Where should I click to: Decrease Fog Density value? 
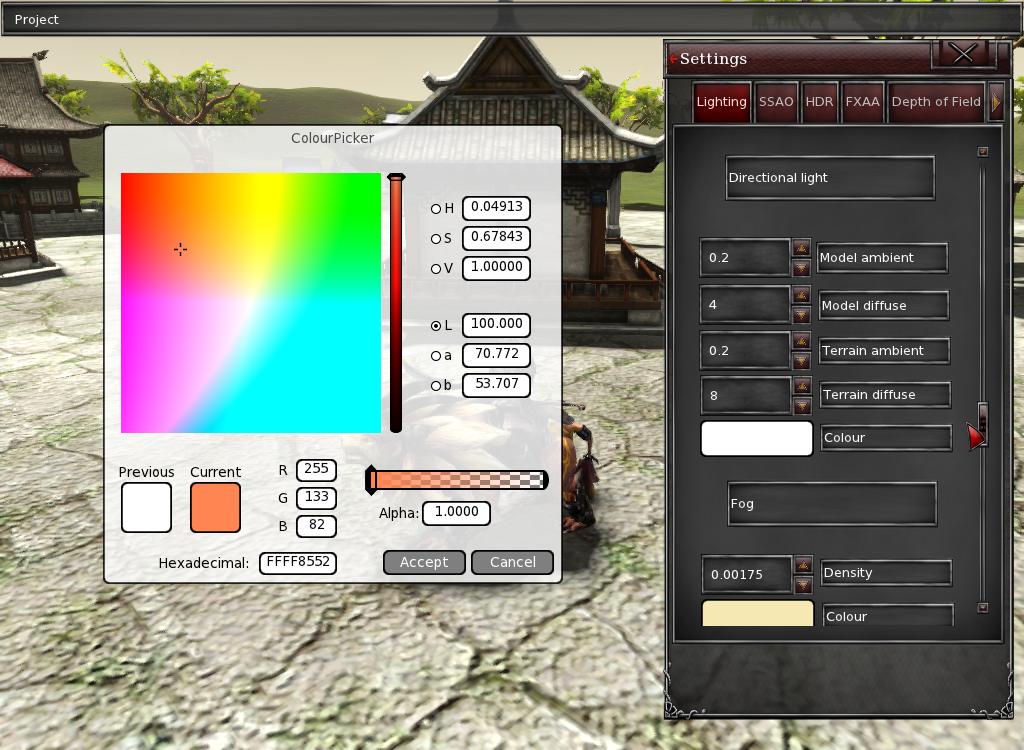tap(803, 585)
